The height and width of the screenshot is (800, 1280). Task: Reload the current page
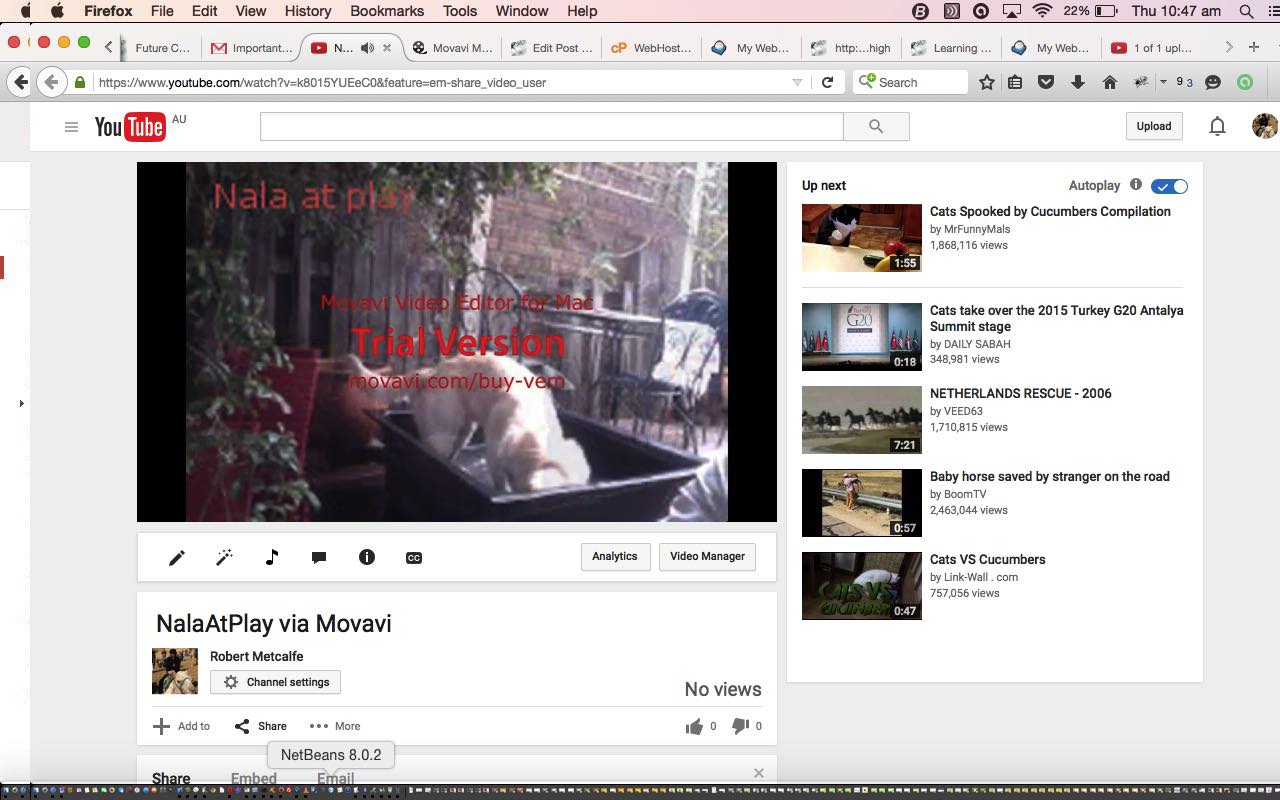827,82
